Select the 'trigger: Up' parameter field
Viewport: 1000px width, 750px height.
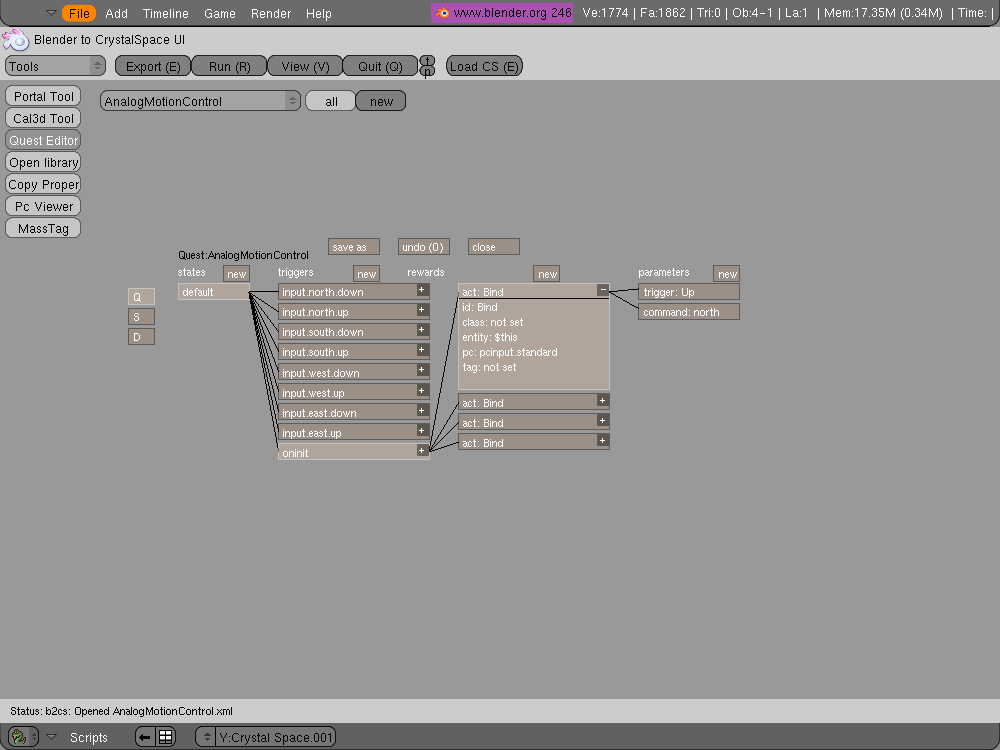tap(689, 292)
